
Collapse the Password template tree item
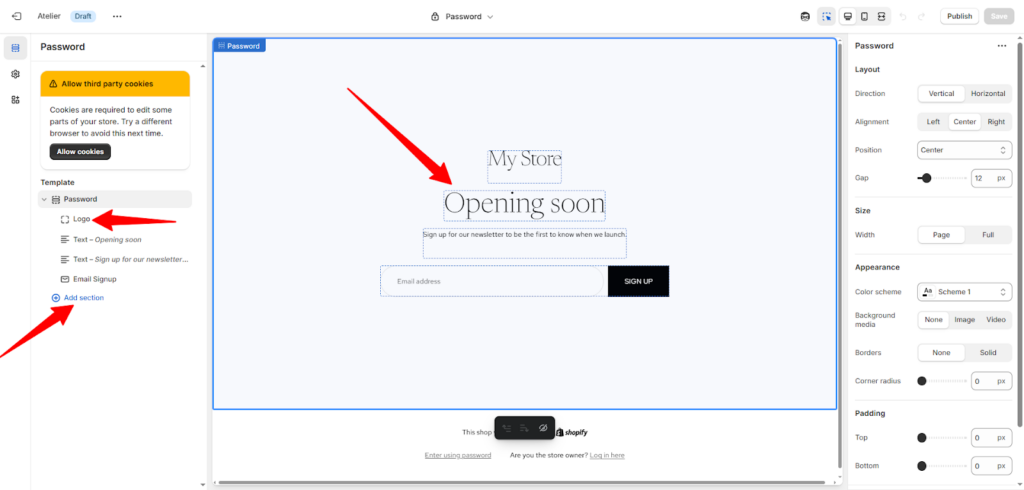tap(44, 199)
